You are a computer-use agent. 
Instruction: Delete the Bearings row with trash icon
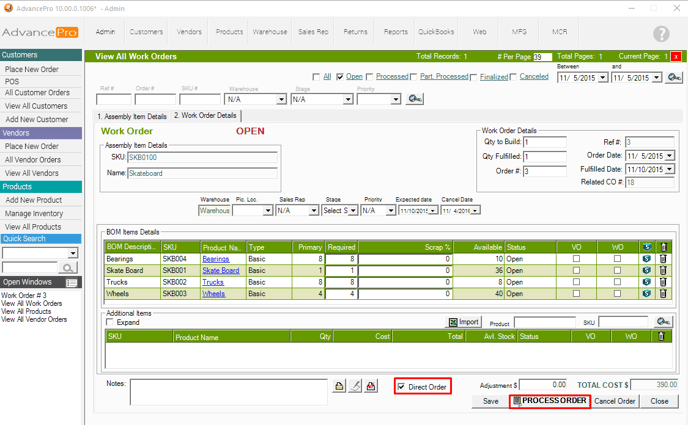coord(662,259)
